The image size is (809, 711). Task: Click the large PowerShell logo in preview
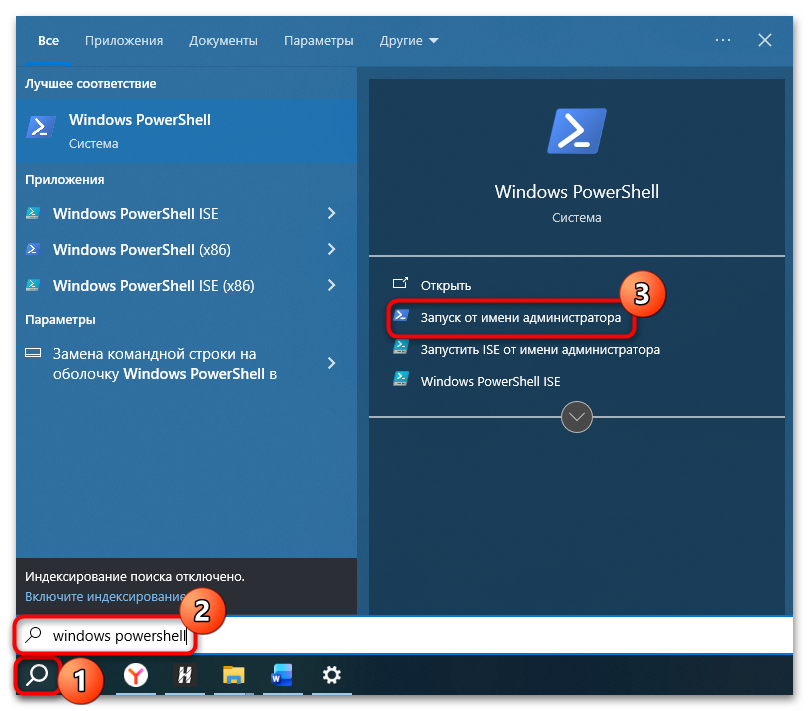(x=577, y=131)
